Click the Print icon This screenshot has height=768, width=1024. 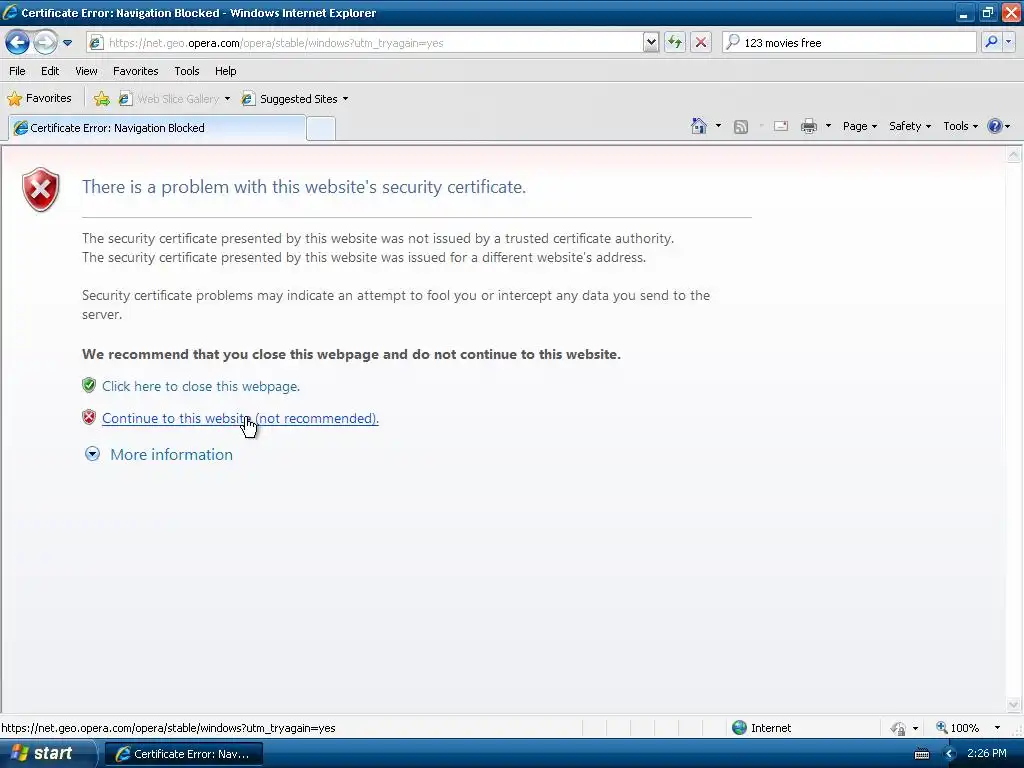808,126
